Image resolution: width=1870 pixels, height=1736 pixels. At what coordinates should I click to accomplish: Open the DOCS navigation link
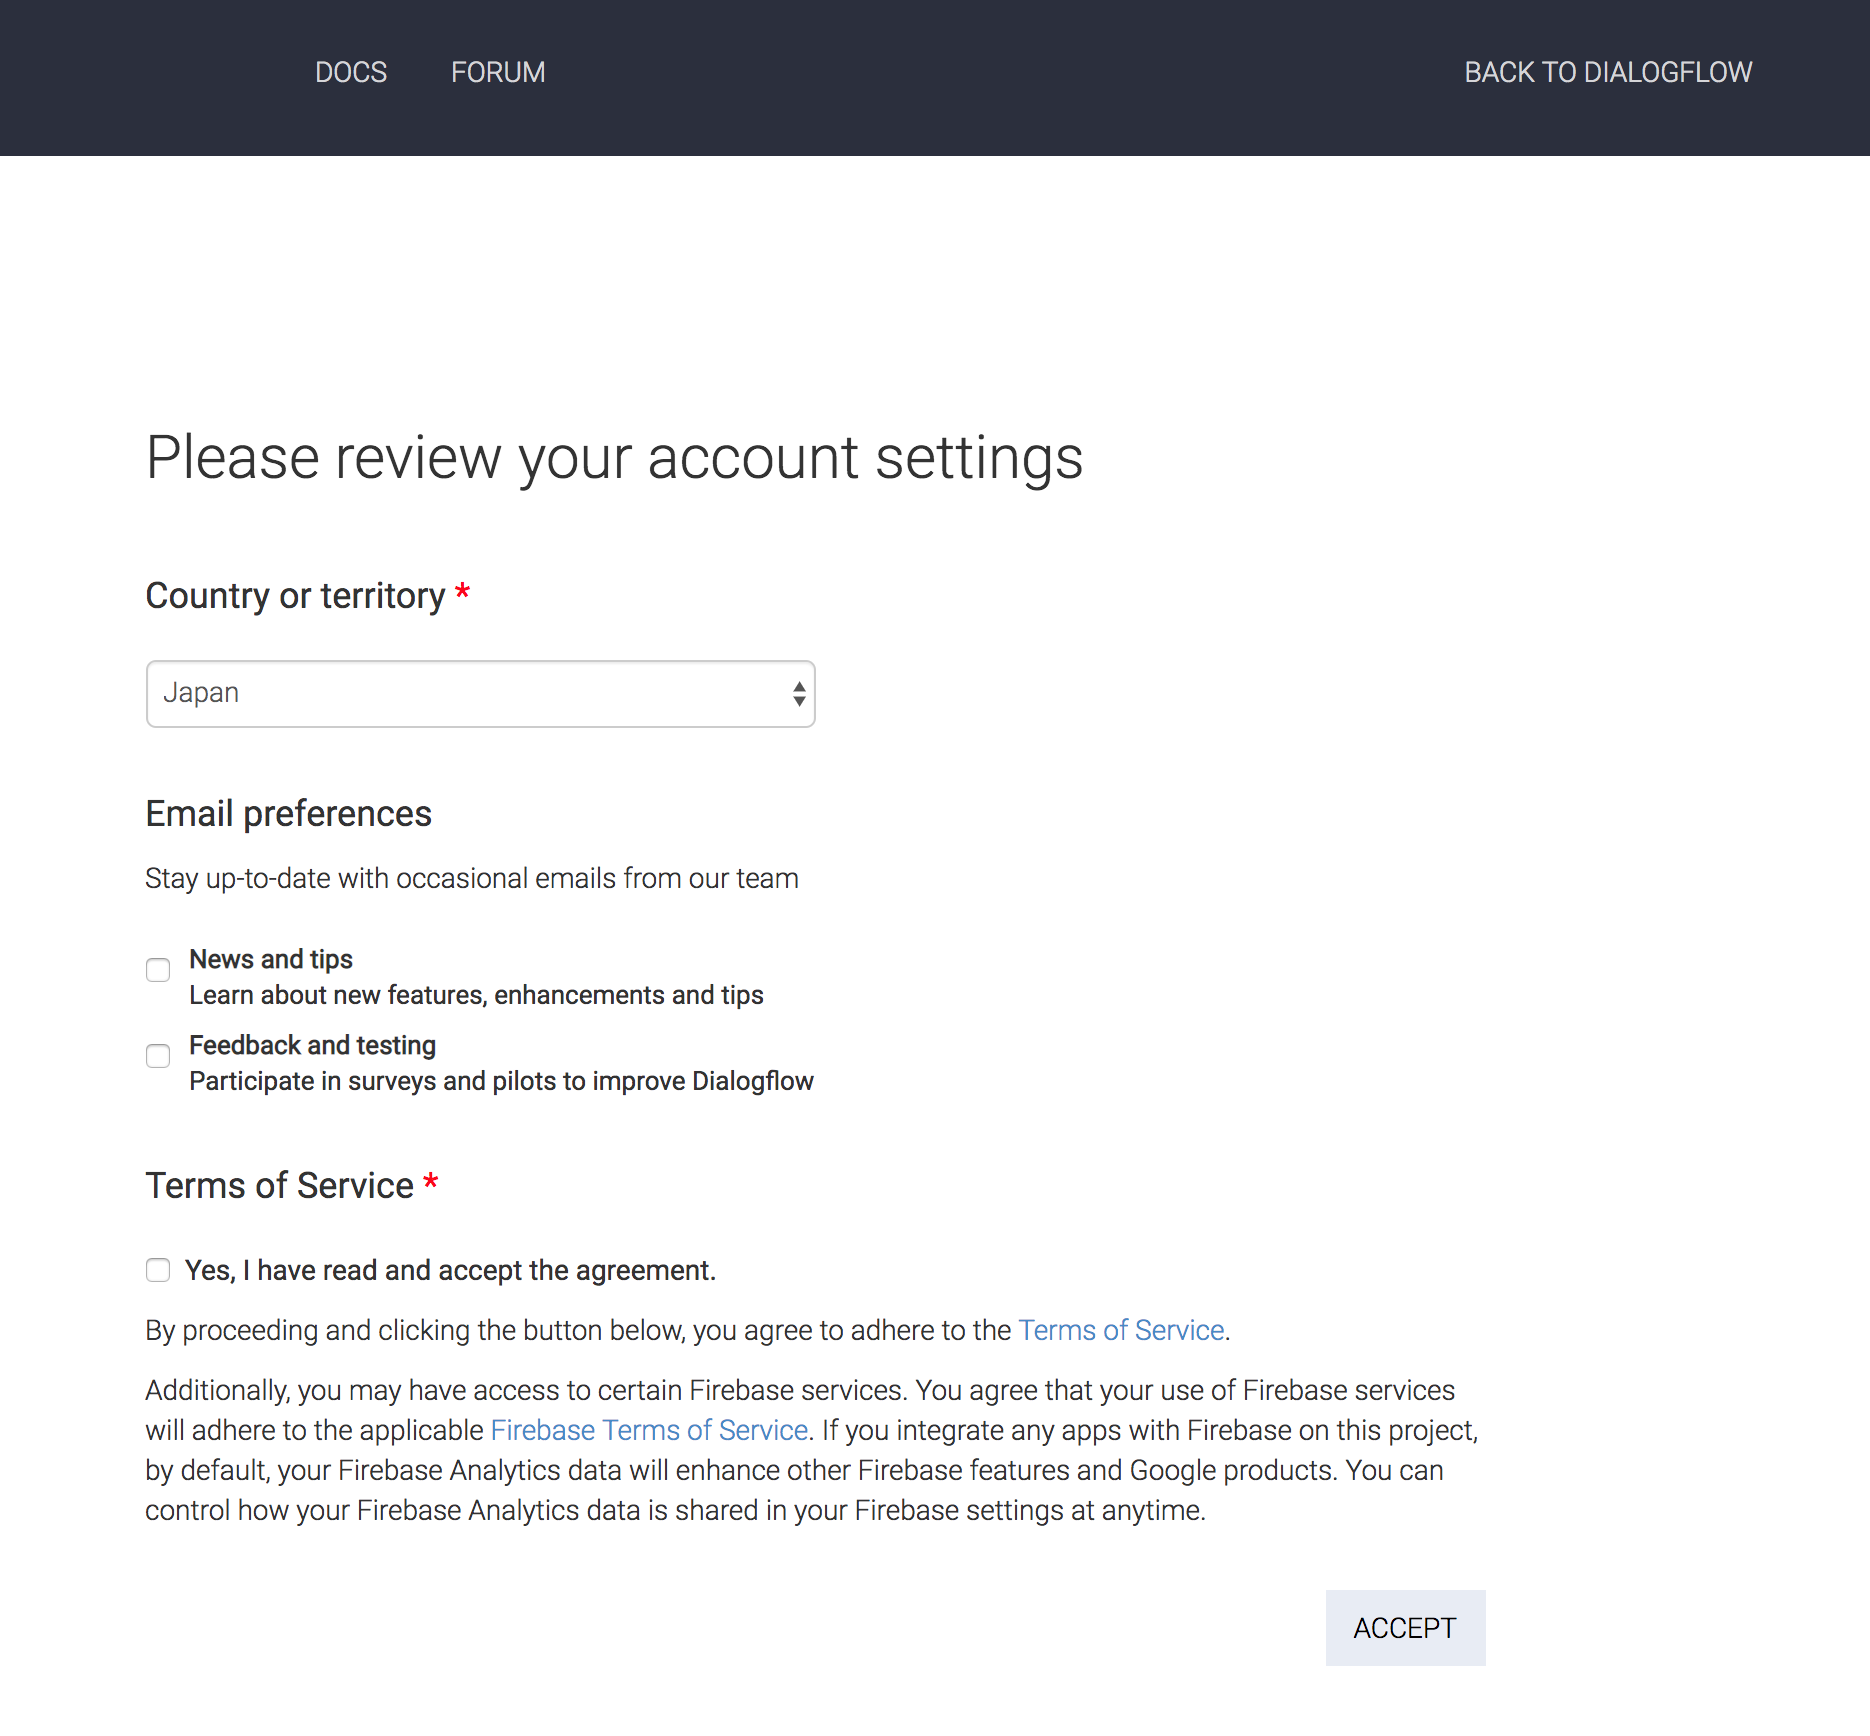point(351,72)
